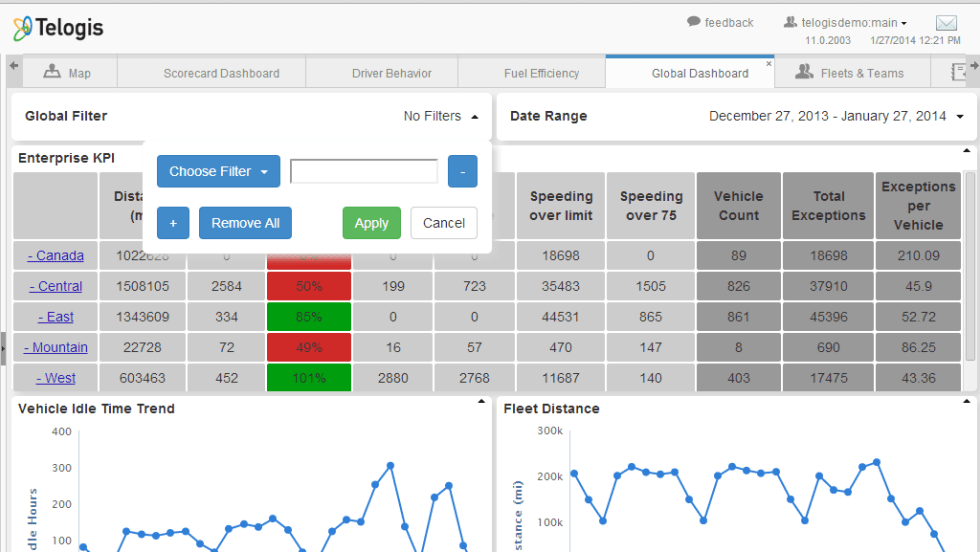Click the Telogis logo
This screenshot has height=552, width=980.
[59, 28]
